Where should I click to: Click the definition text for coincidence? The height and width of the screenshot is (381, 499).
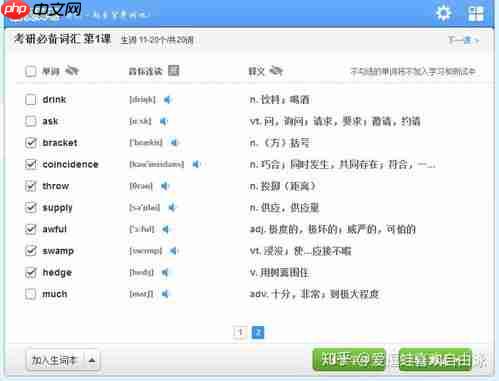[342, 164]
